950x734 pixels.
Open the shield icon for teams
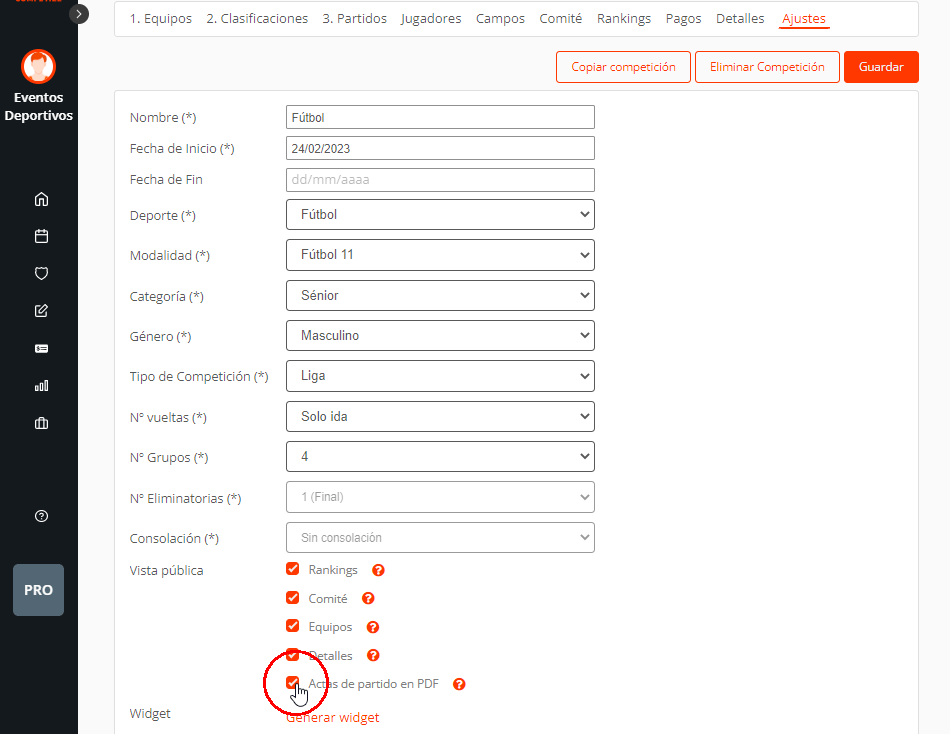tap(41, 273)
